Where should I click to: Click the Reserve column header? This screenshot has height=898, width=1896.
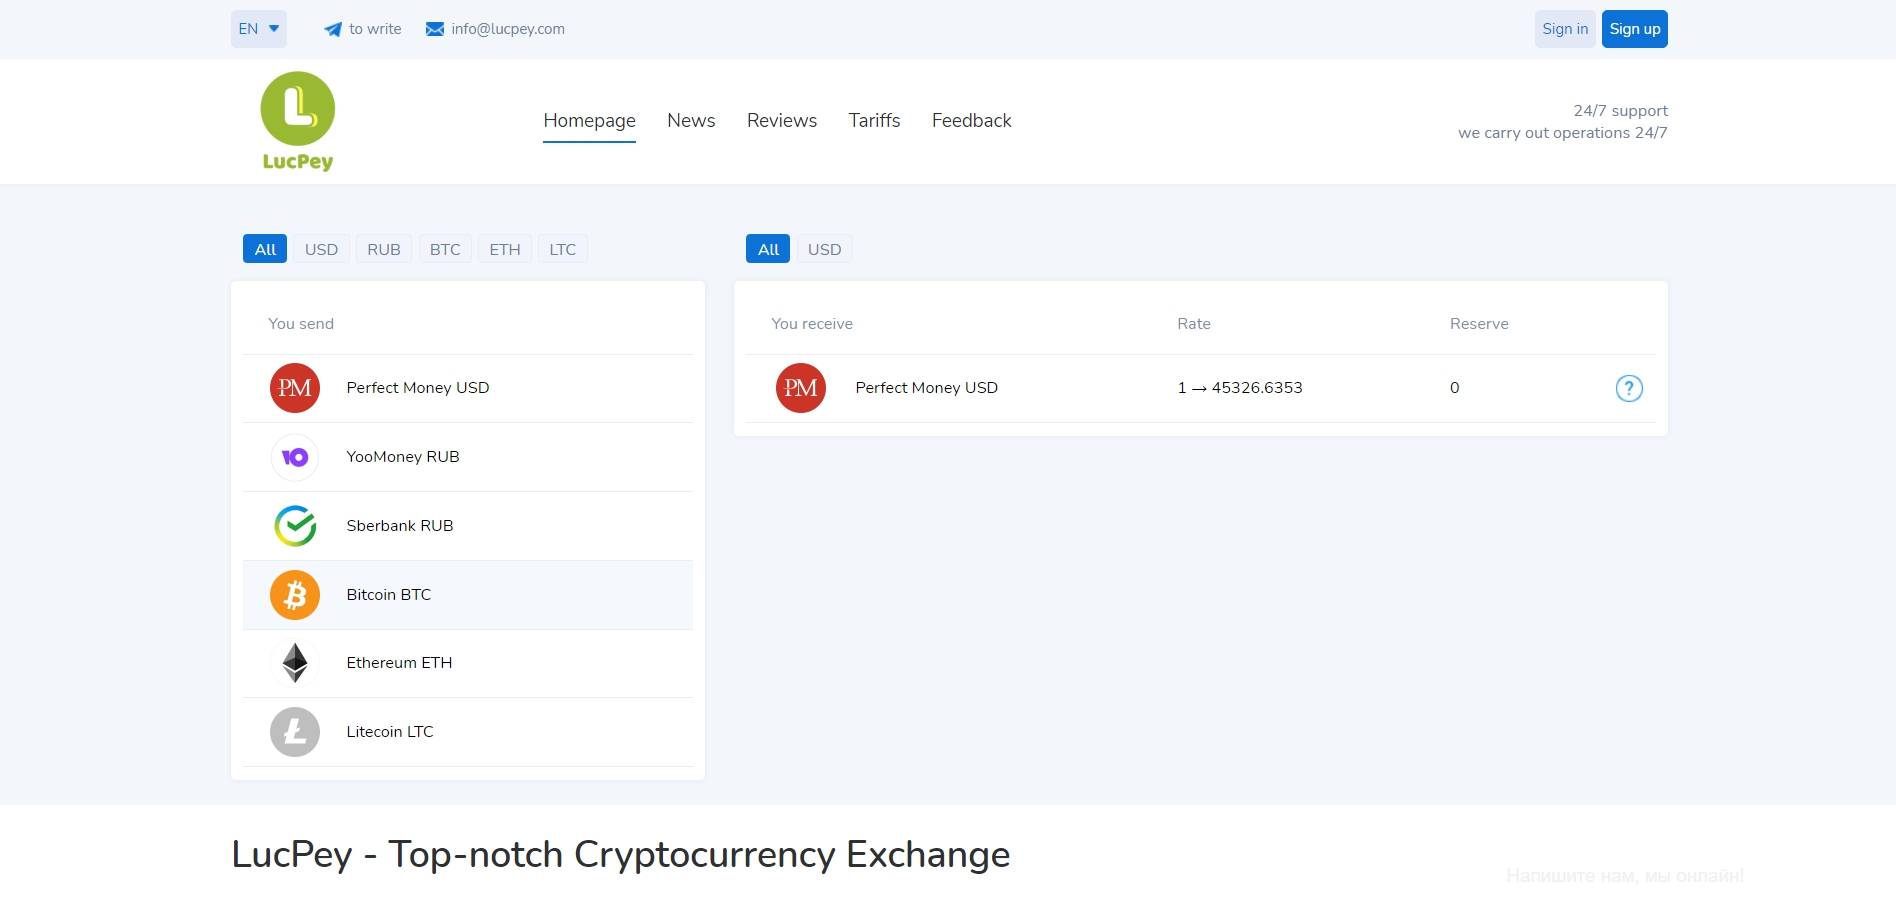[x=1479, y=324]
